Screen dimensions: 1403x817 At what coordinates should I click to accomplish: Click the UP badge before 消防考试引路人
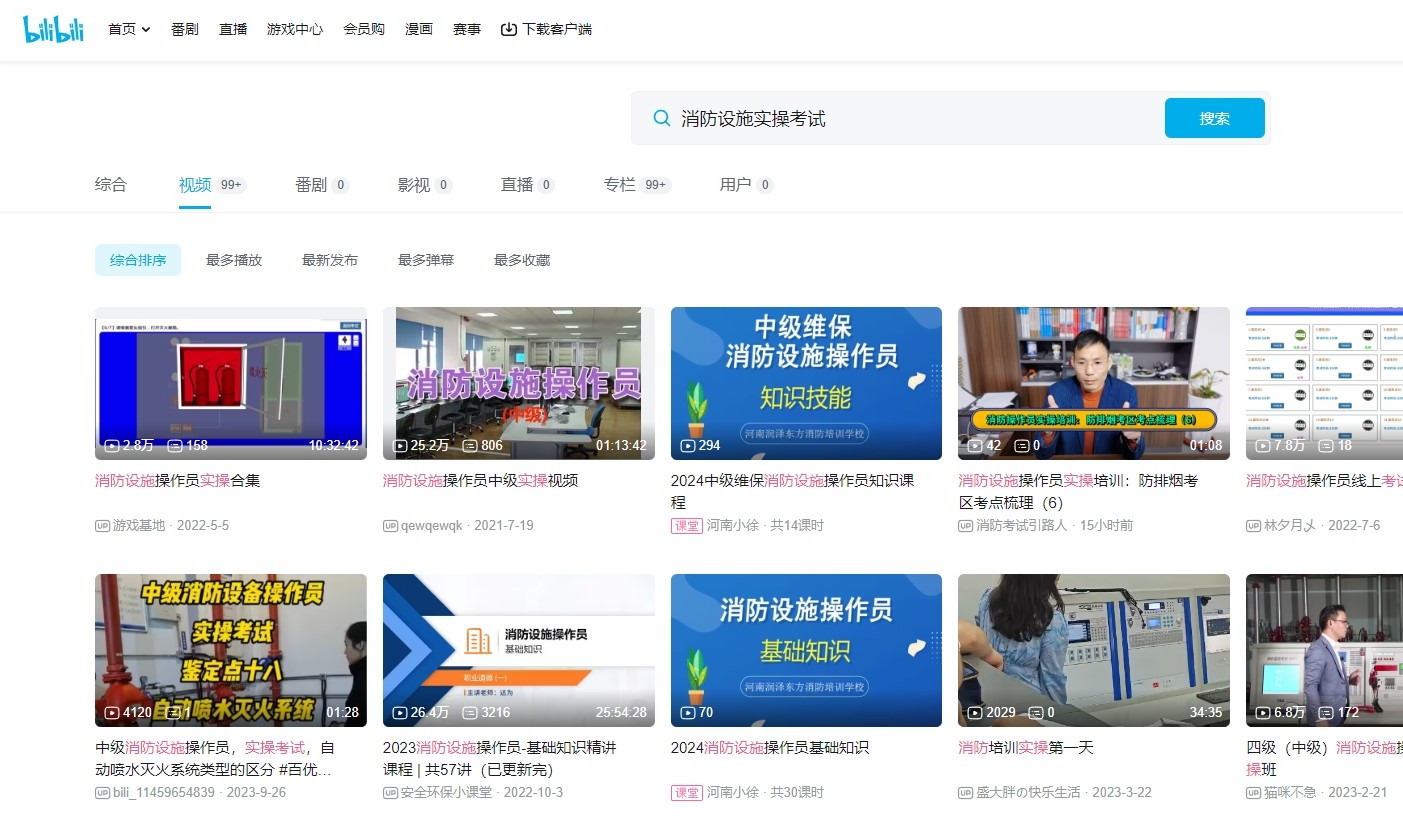click(965, 525)
